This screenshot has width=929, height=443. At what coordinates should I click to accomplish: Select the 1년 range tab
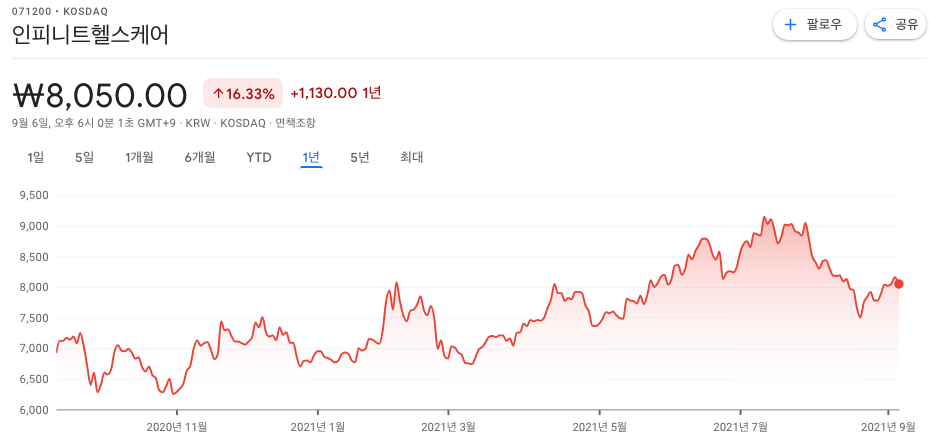pyautogui.click(x=311, y=158)
